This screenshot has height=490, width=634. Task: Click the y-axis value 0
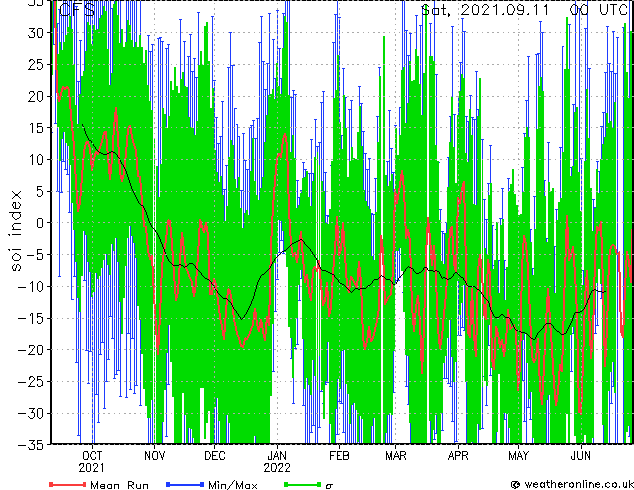[40, 223]
